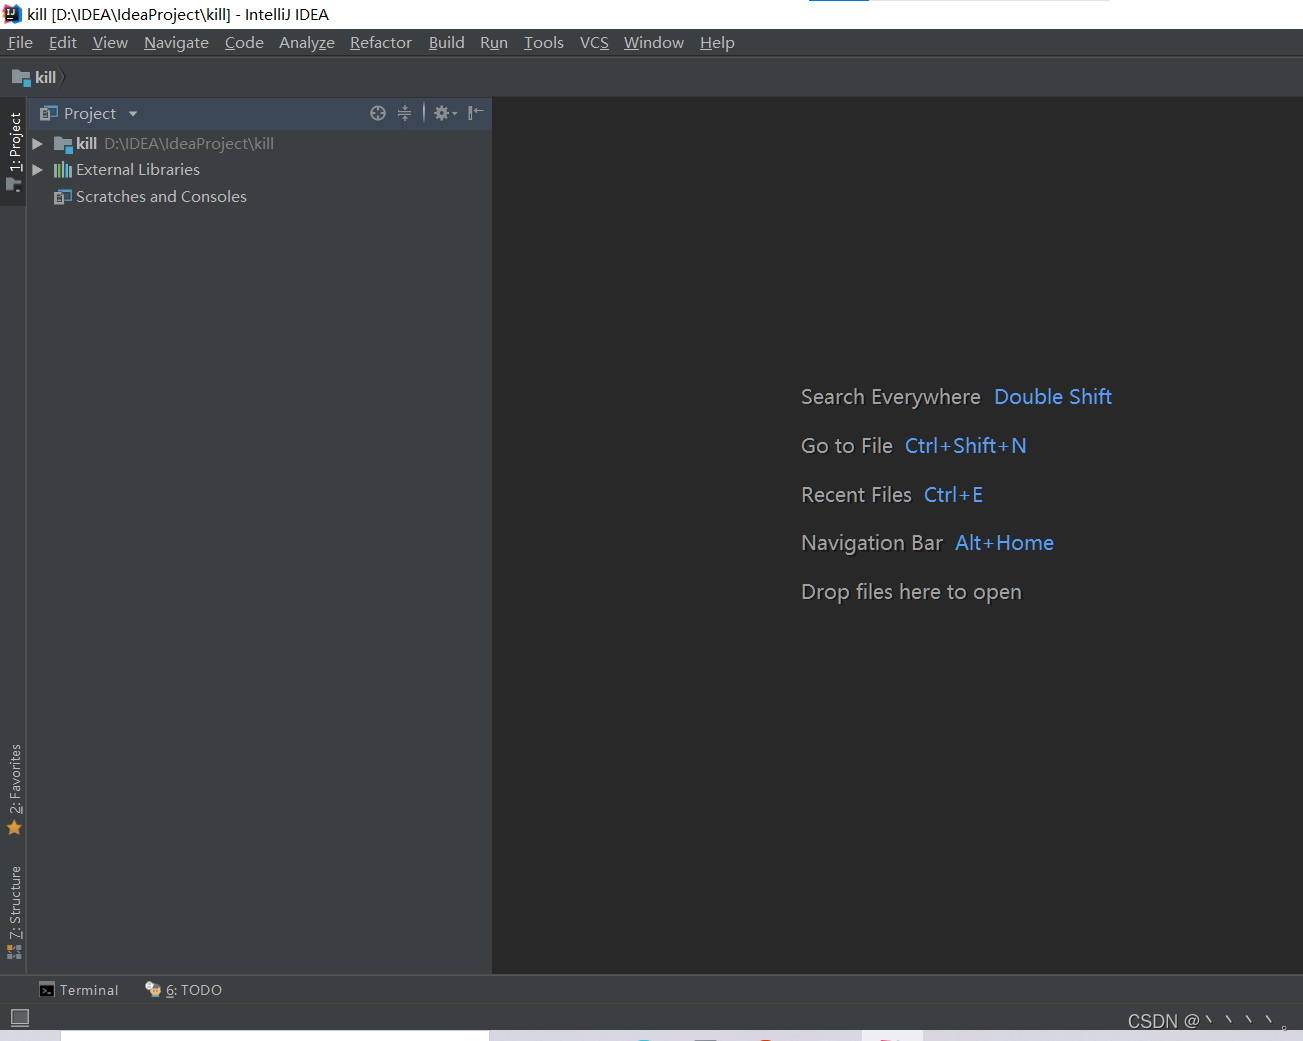This screenshot has height=1041, width=1303.
Task: Open the Terminal tool window
Action: coord(78,990)
